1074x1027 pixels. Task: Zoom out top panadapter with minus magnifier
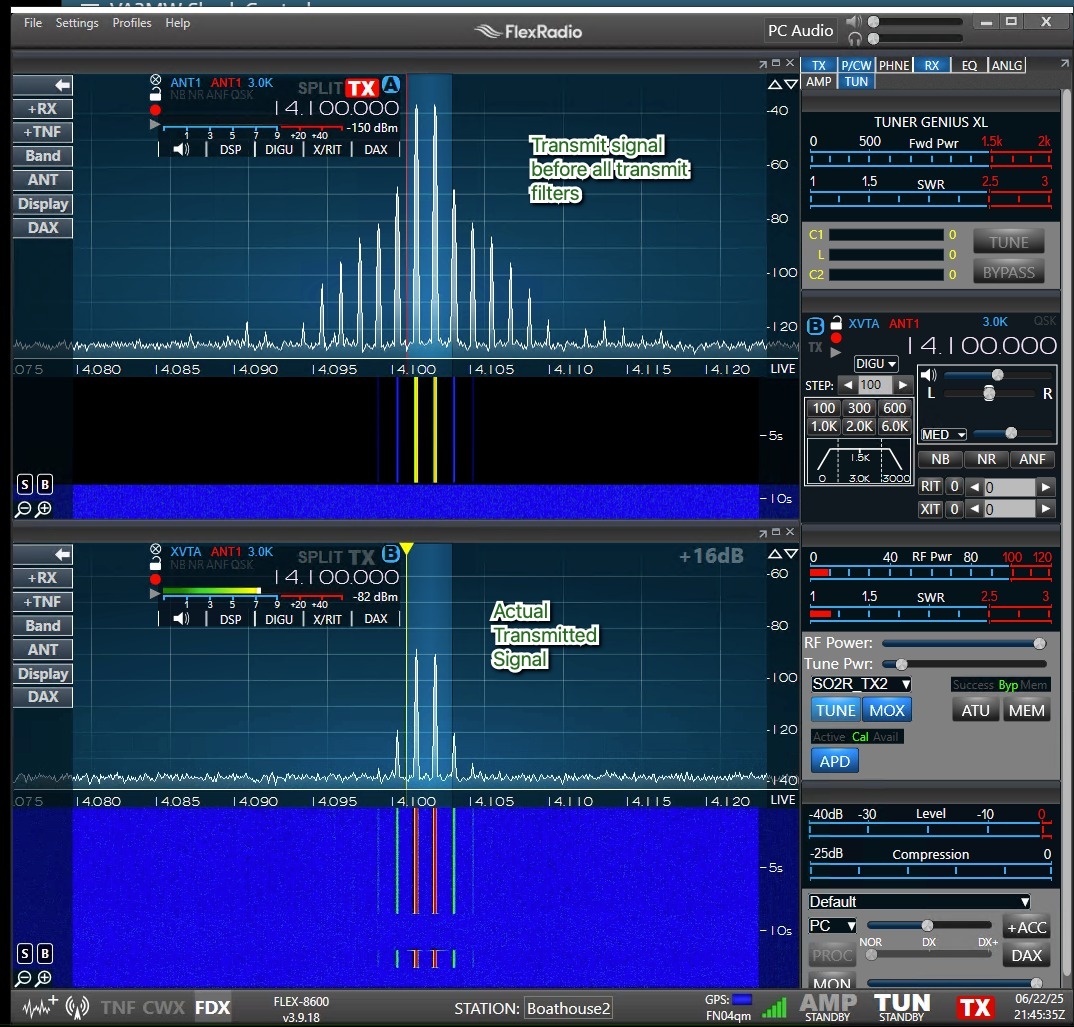point(23,509)
